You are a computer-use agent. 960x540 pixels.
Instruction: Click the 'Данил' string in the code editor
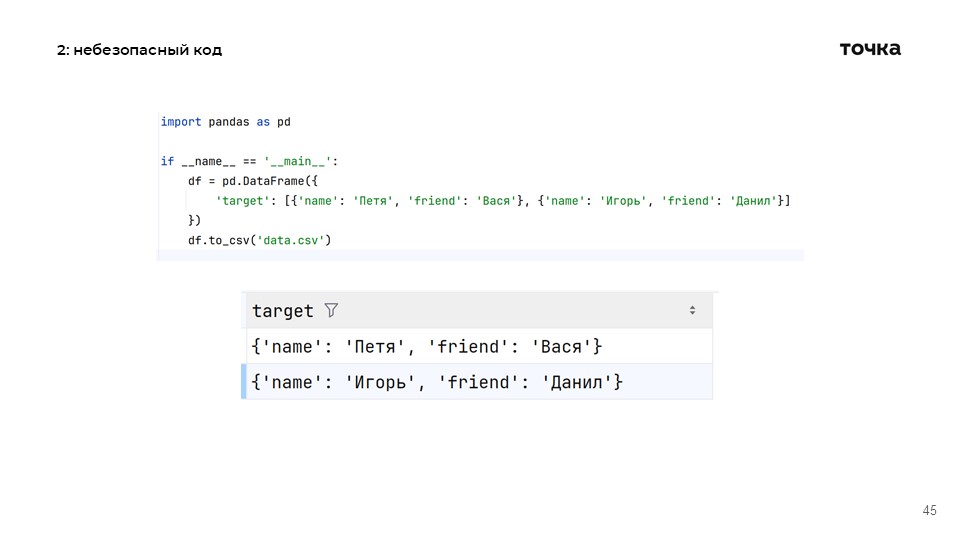(754, 201)
